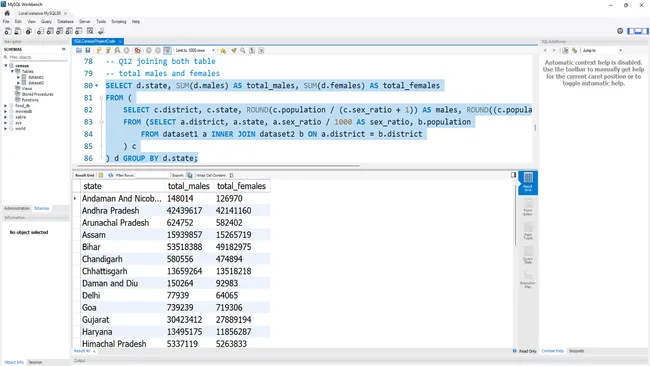650x366 pixels.
Task: Open the Context Help tab
Action: click(x=553, y=351)
